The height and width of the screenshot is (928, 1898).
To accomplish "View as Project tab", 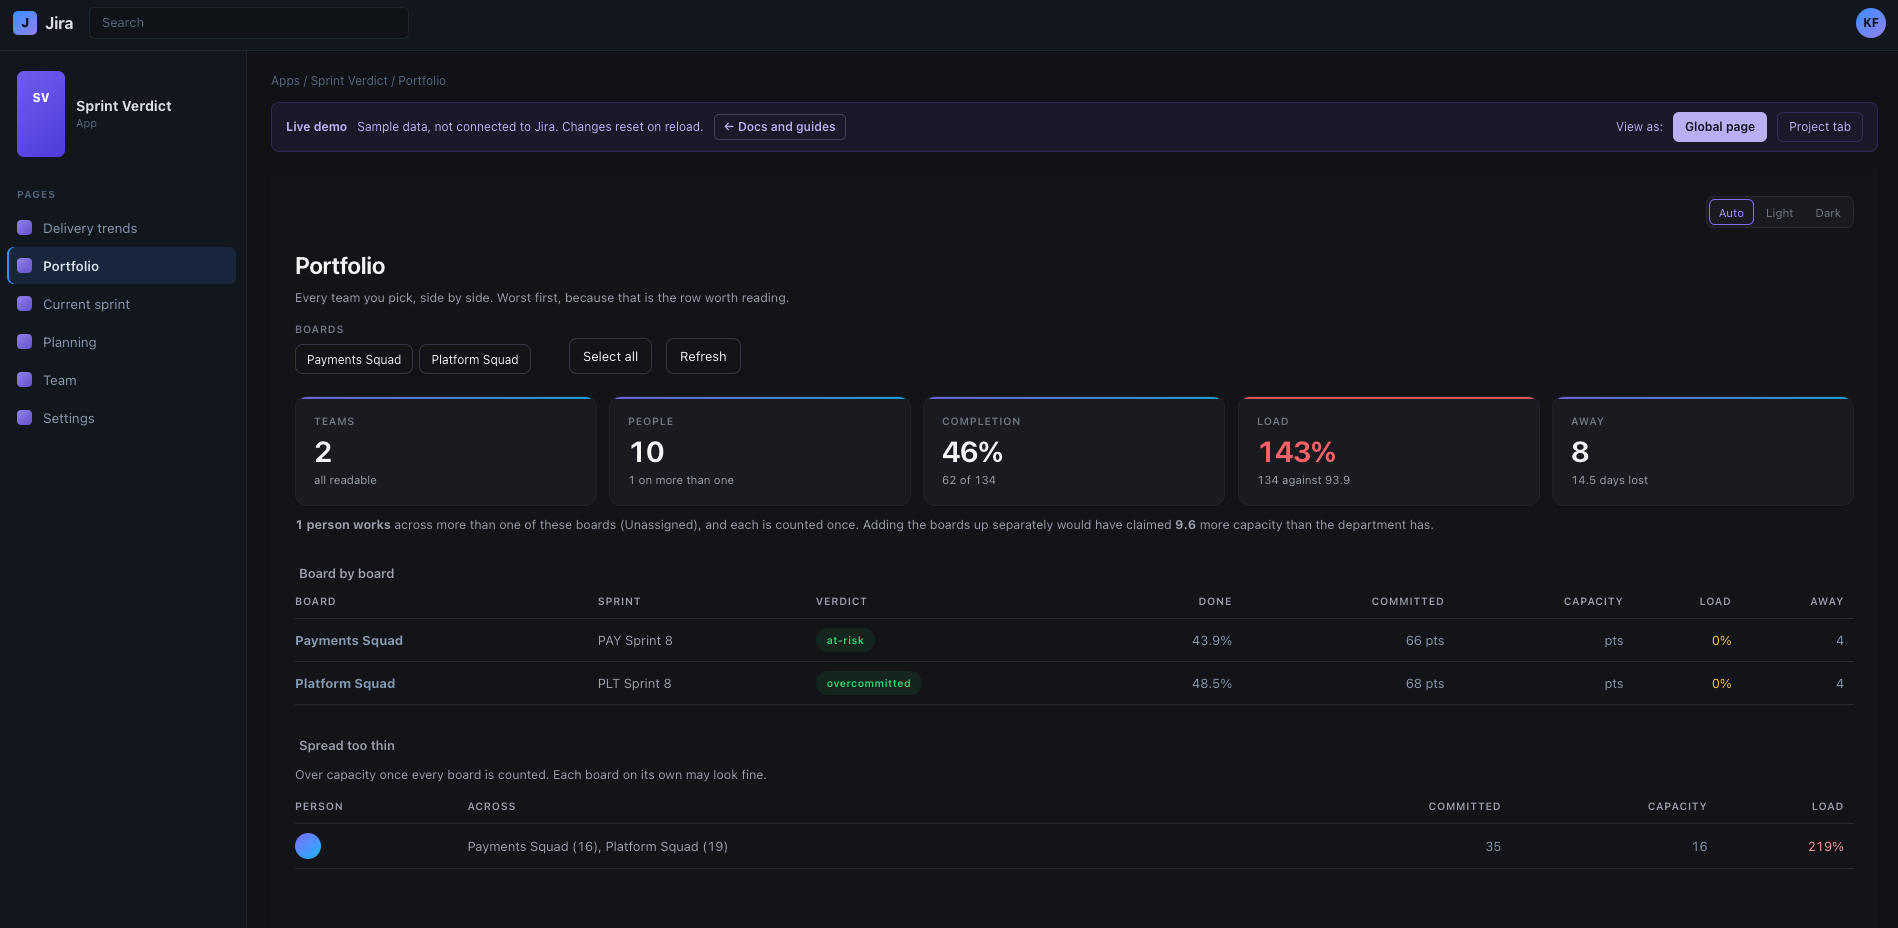I will (x=1820, y=127).
